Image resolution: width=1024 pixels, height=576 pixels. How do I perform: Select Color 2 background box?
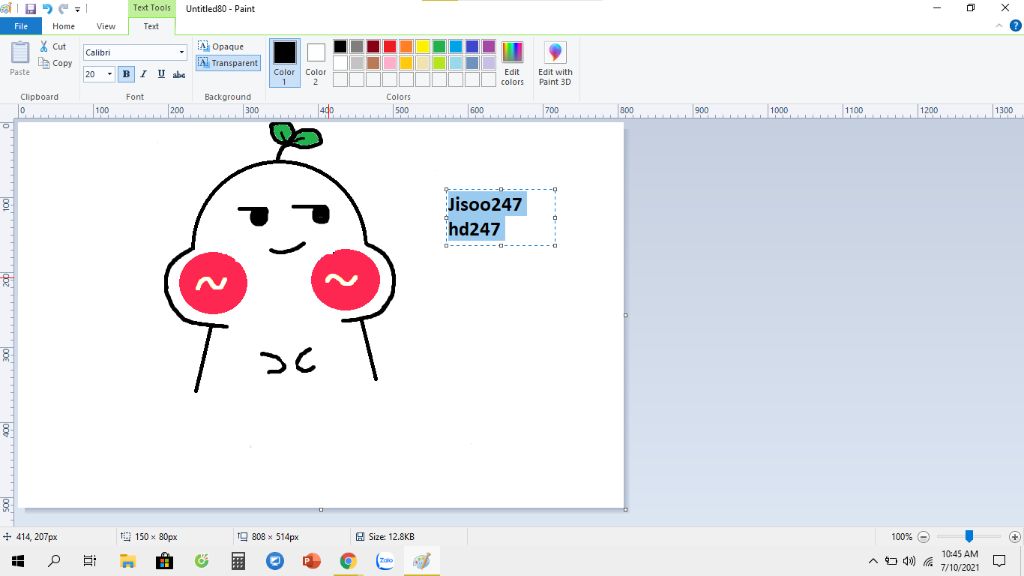tap(315, 63)
